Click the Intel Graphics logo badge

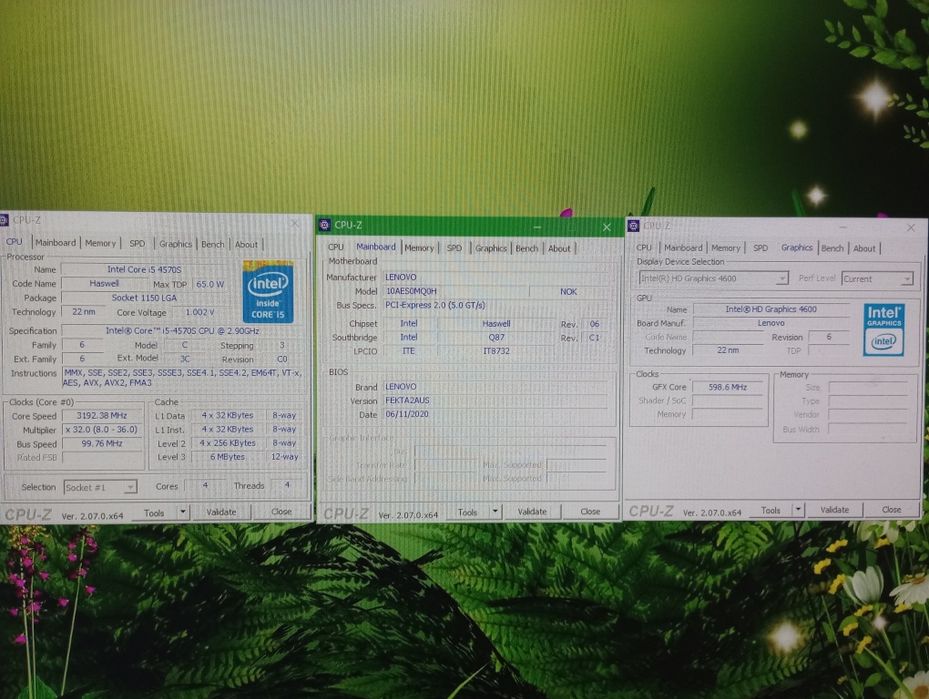pos(883,329)
